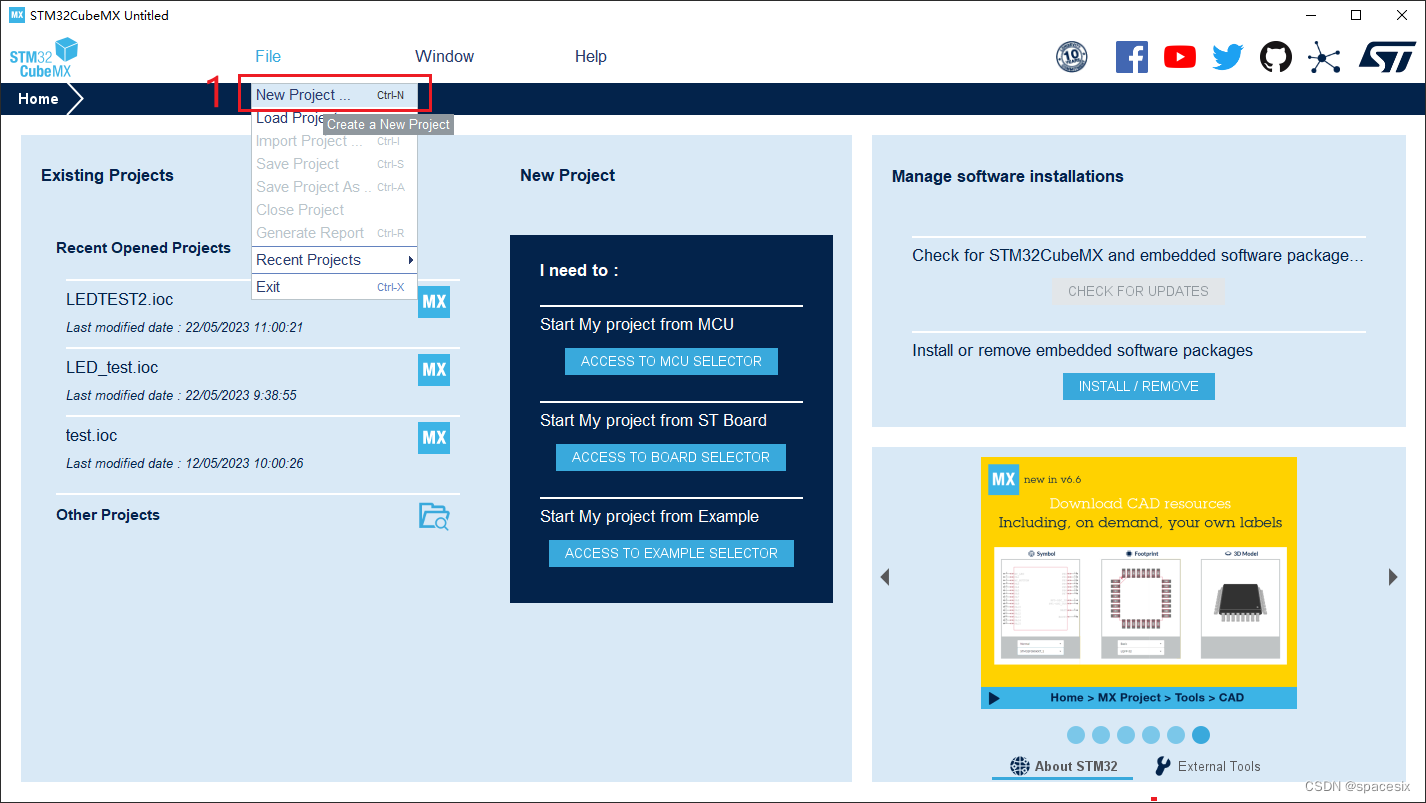Switch to External Tools tab
1426x803 pixels.
[1207, 766]
